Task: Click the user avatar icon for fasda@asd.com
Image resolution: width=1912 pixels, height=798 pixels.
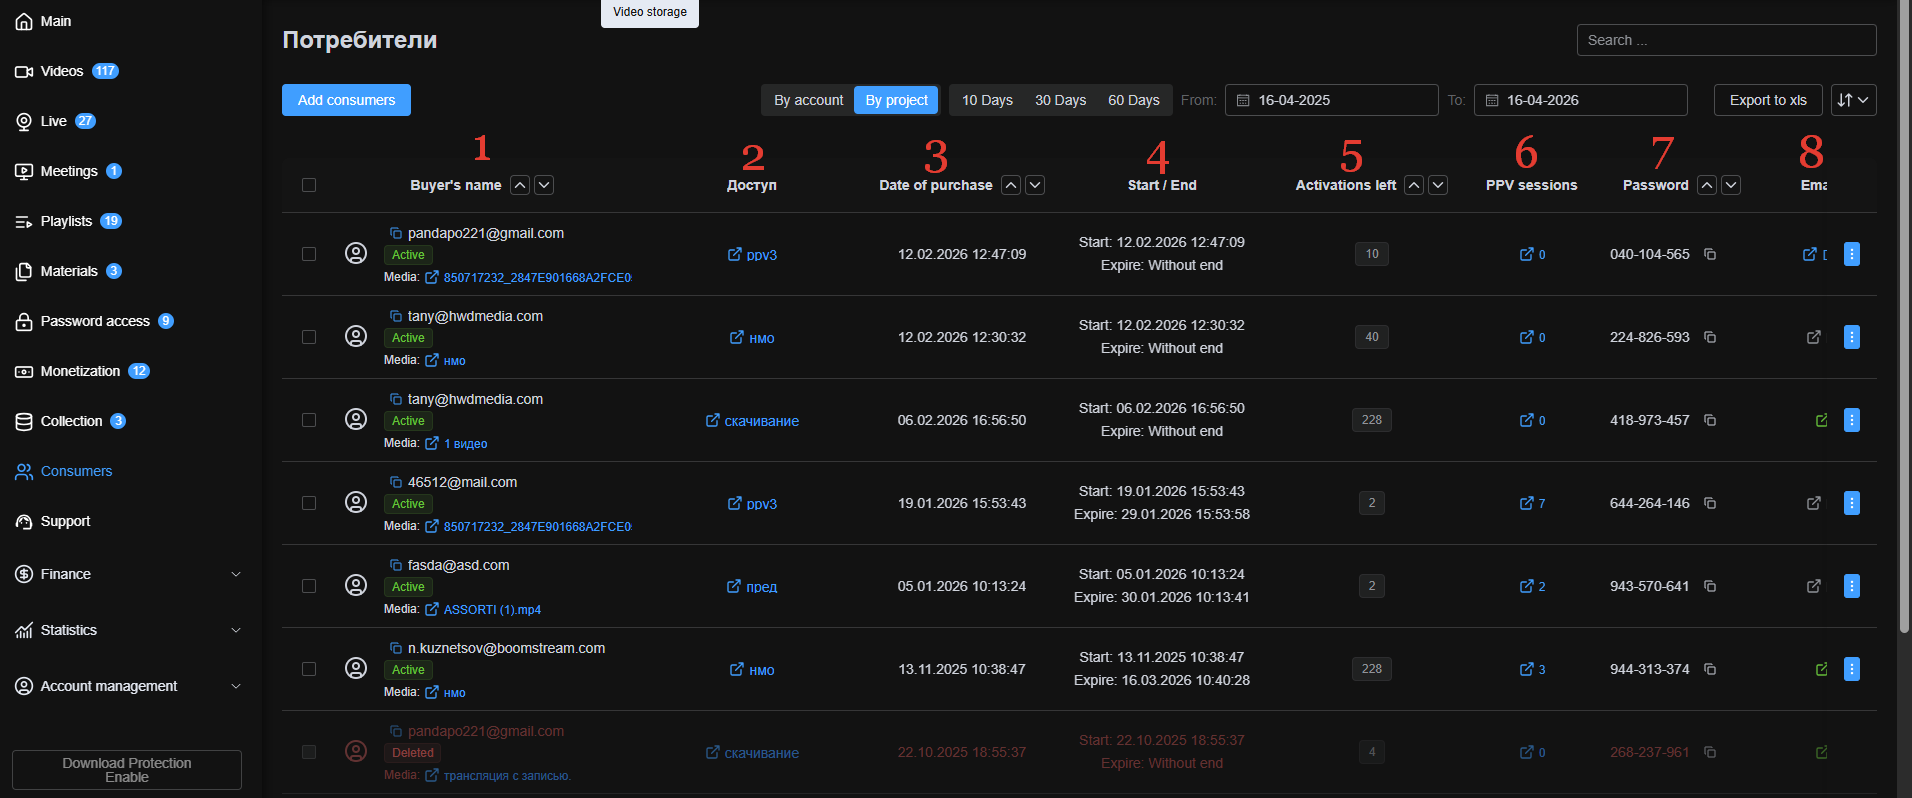Action: (356, 585)
